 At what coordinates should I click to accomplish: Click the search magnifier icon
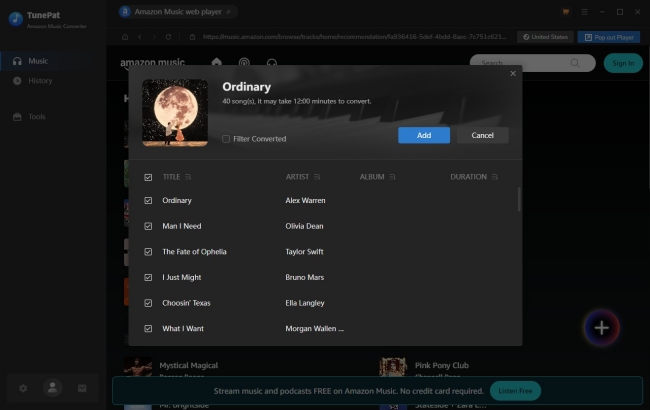(x=575, y=63)
